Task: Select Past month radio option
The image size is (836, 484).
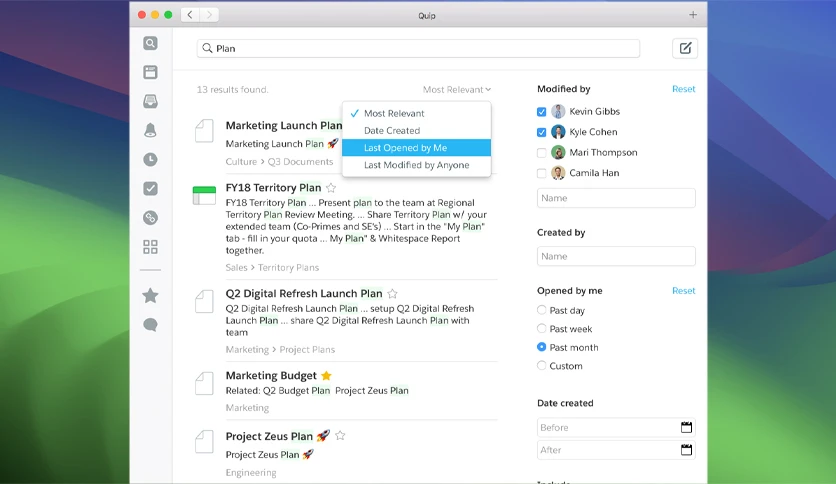Action: 542,347
